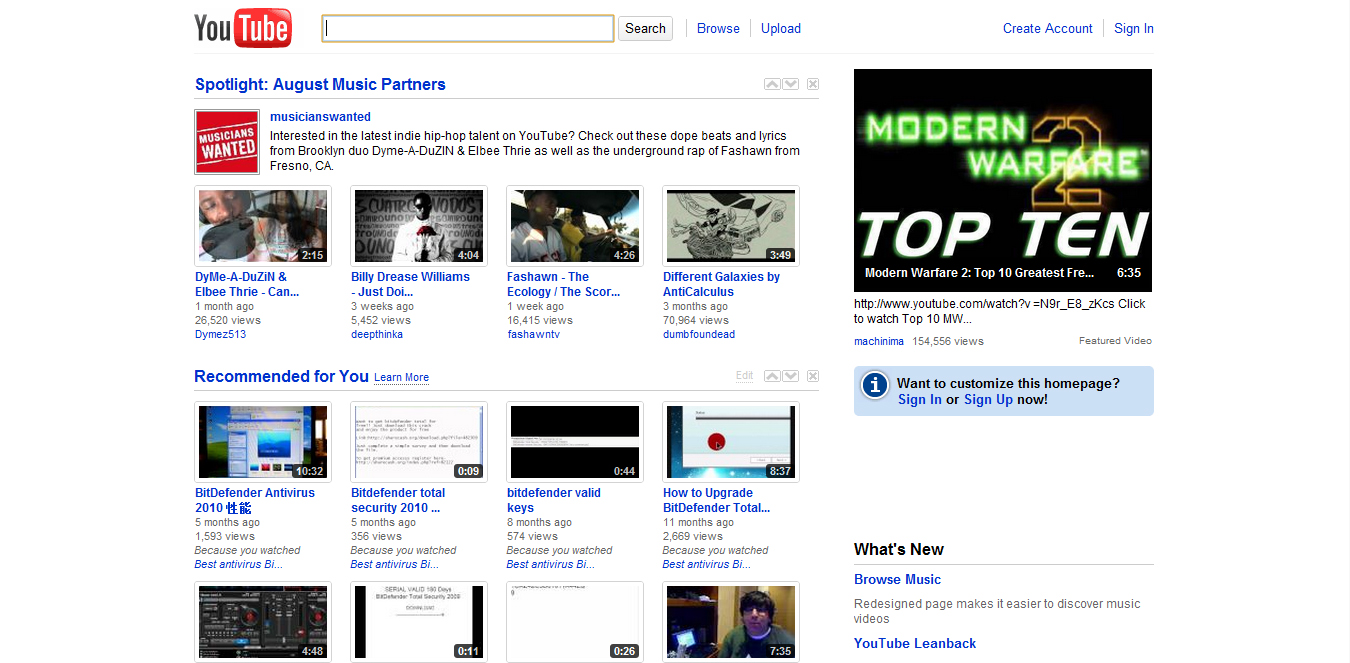The image size is (1350, 663).
Task: Click the 154,556 views text
Action: click(x=948, y=341)
